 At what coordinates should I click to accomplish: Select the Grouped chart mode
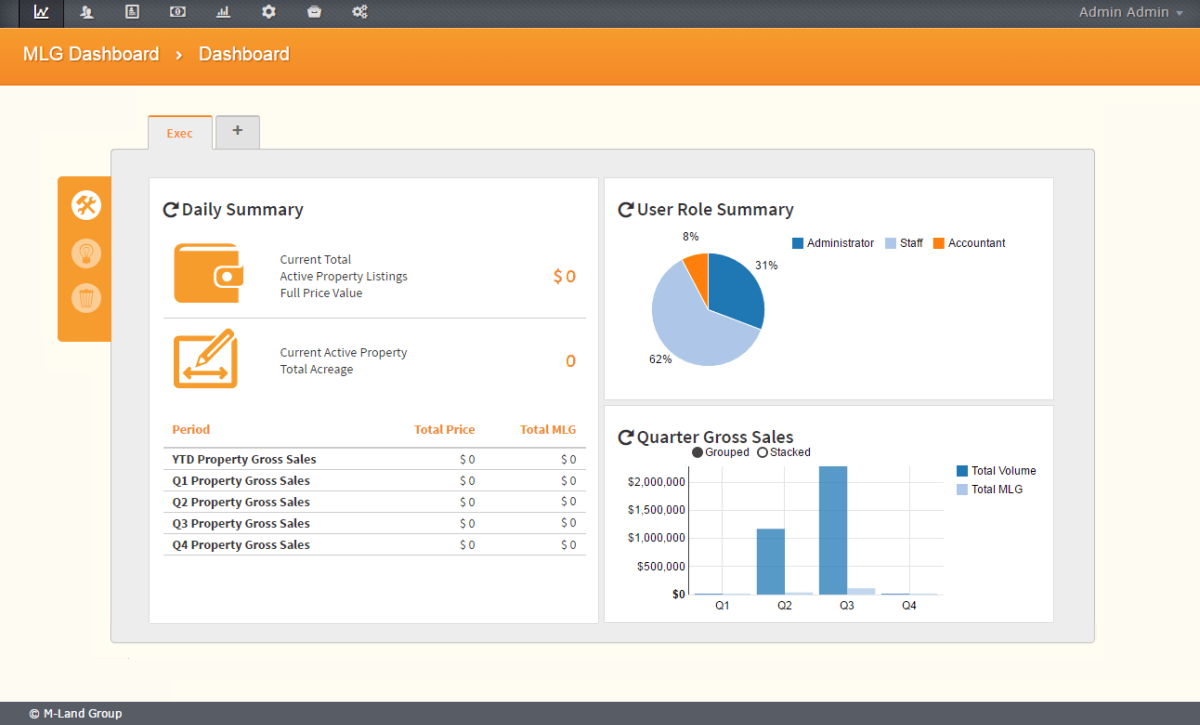(698, 452)
